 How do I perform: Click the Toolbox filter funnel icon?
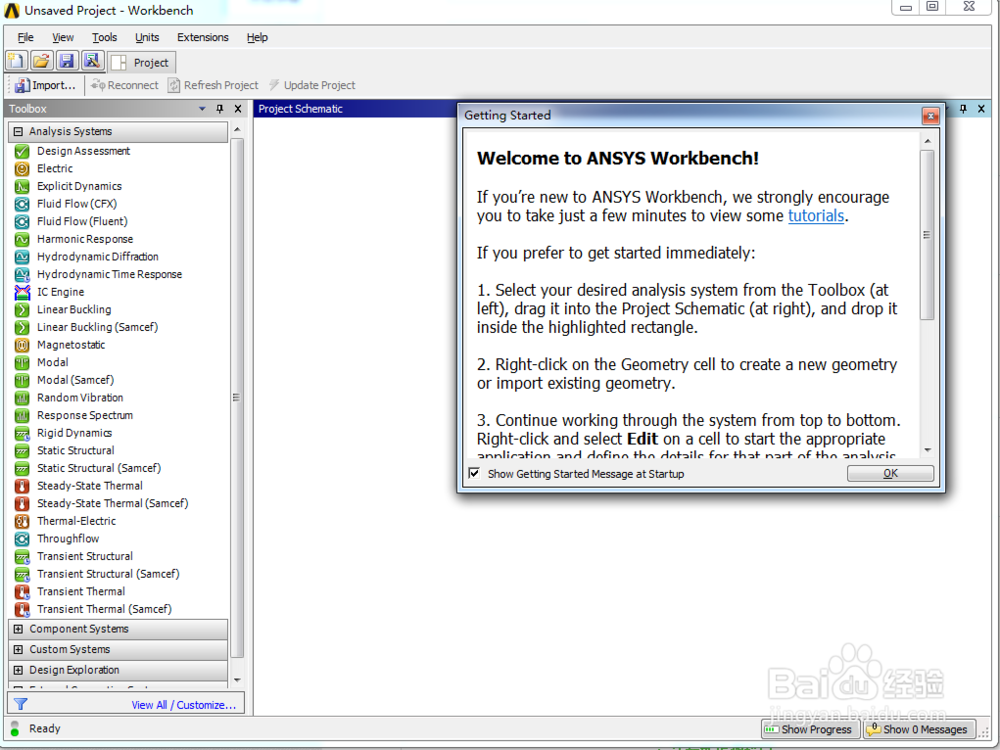20,704
